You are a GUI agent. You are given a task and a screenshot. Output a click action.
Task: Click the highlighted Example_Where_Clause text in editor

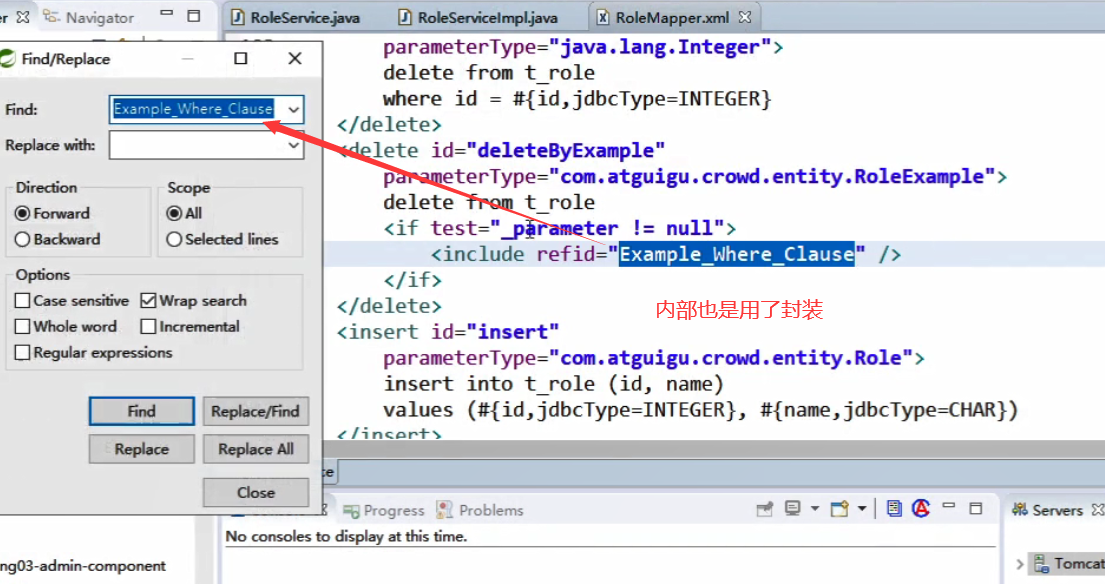737,254
